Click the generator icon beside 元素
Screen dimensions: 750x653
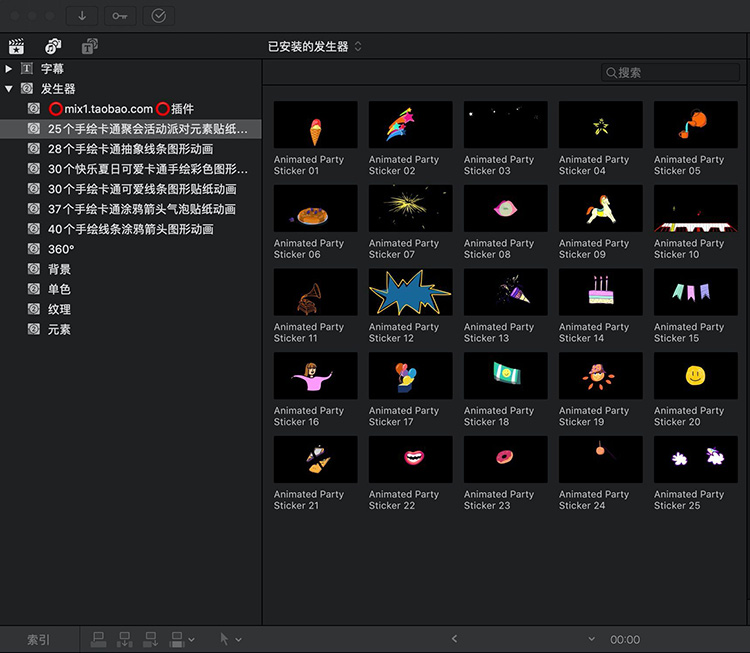33,329
